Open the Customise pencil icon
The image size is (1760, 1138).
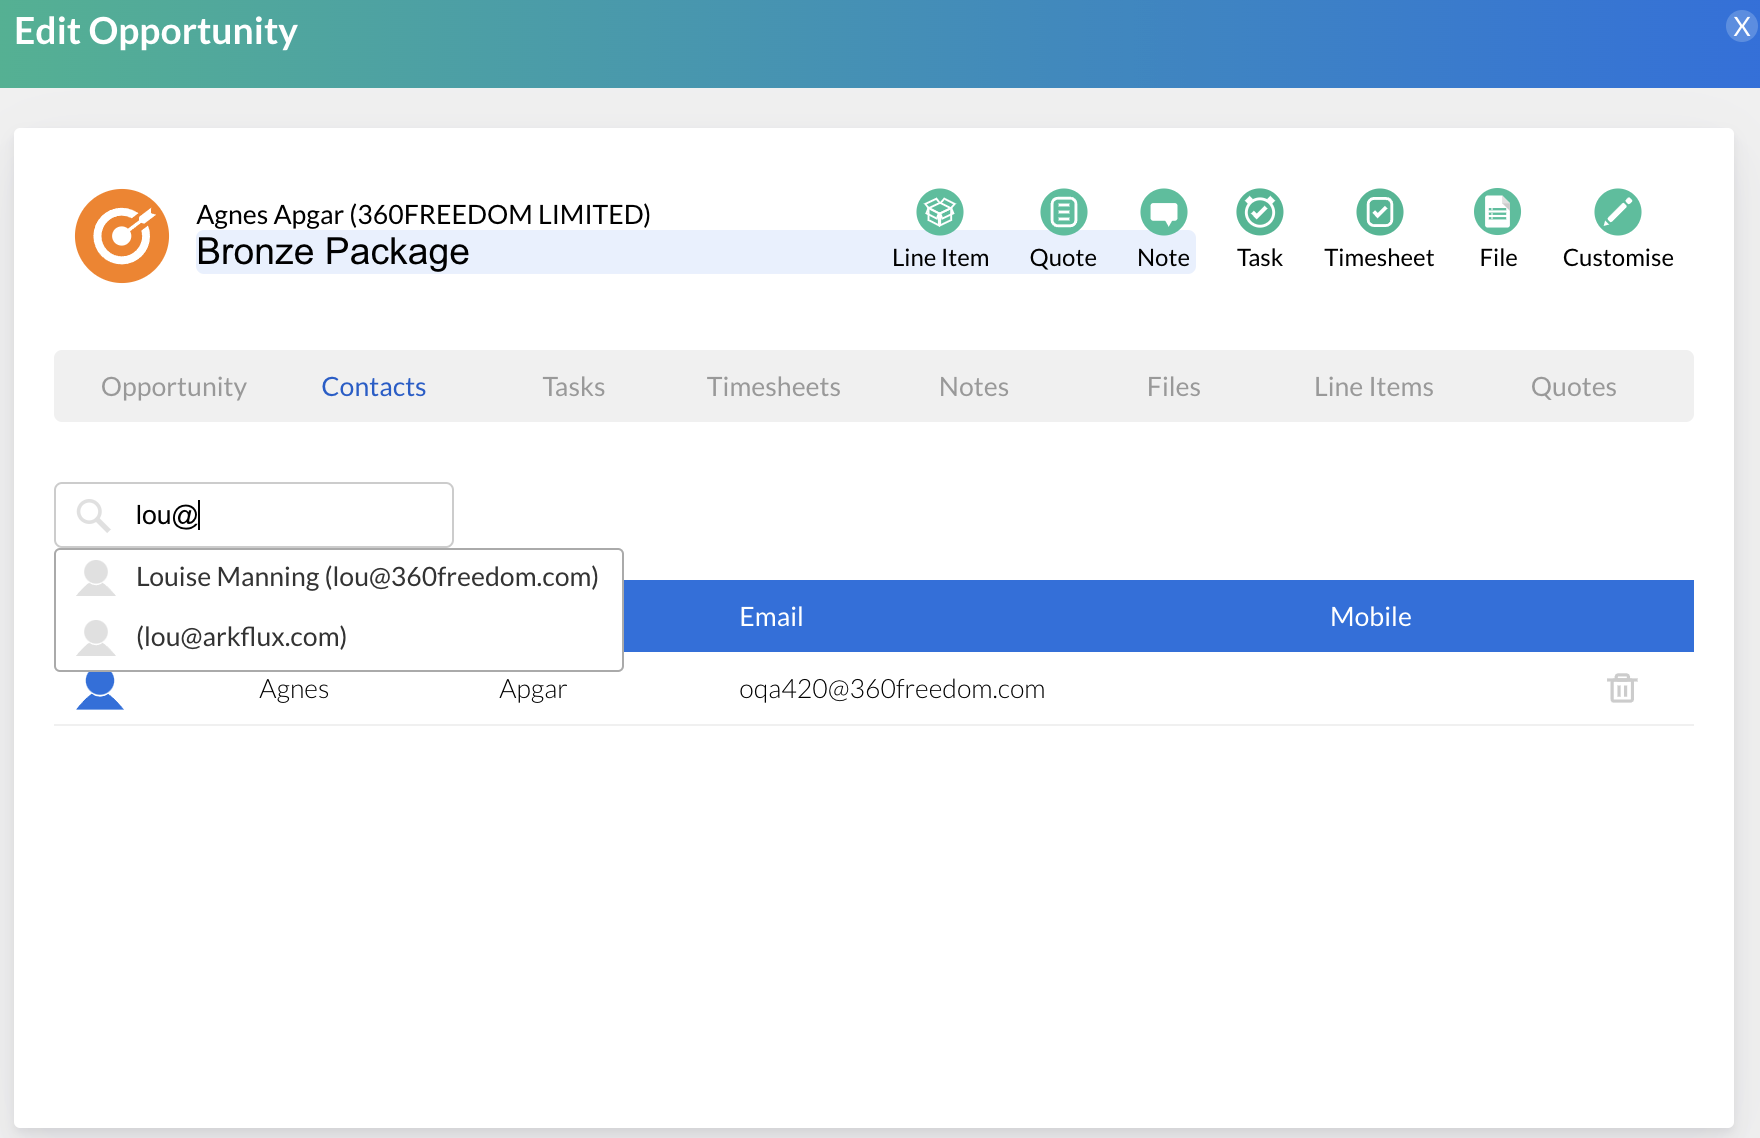click(x=1618, y=210)
